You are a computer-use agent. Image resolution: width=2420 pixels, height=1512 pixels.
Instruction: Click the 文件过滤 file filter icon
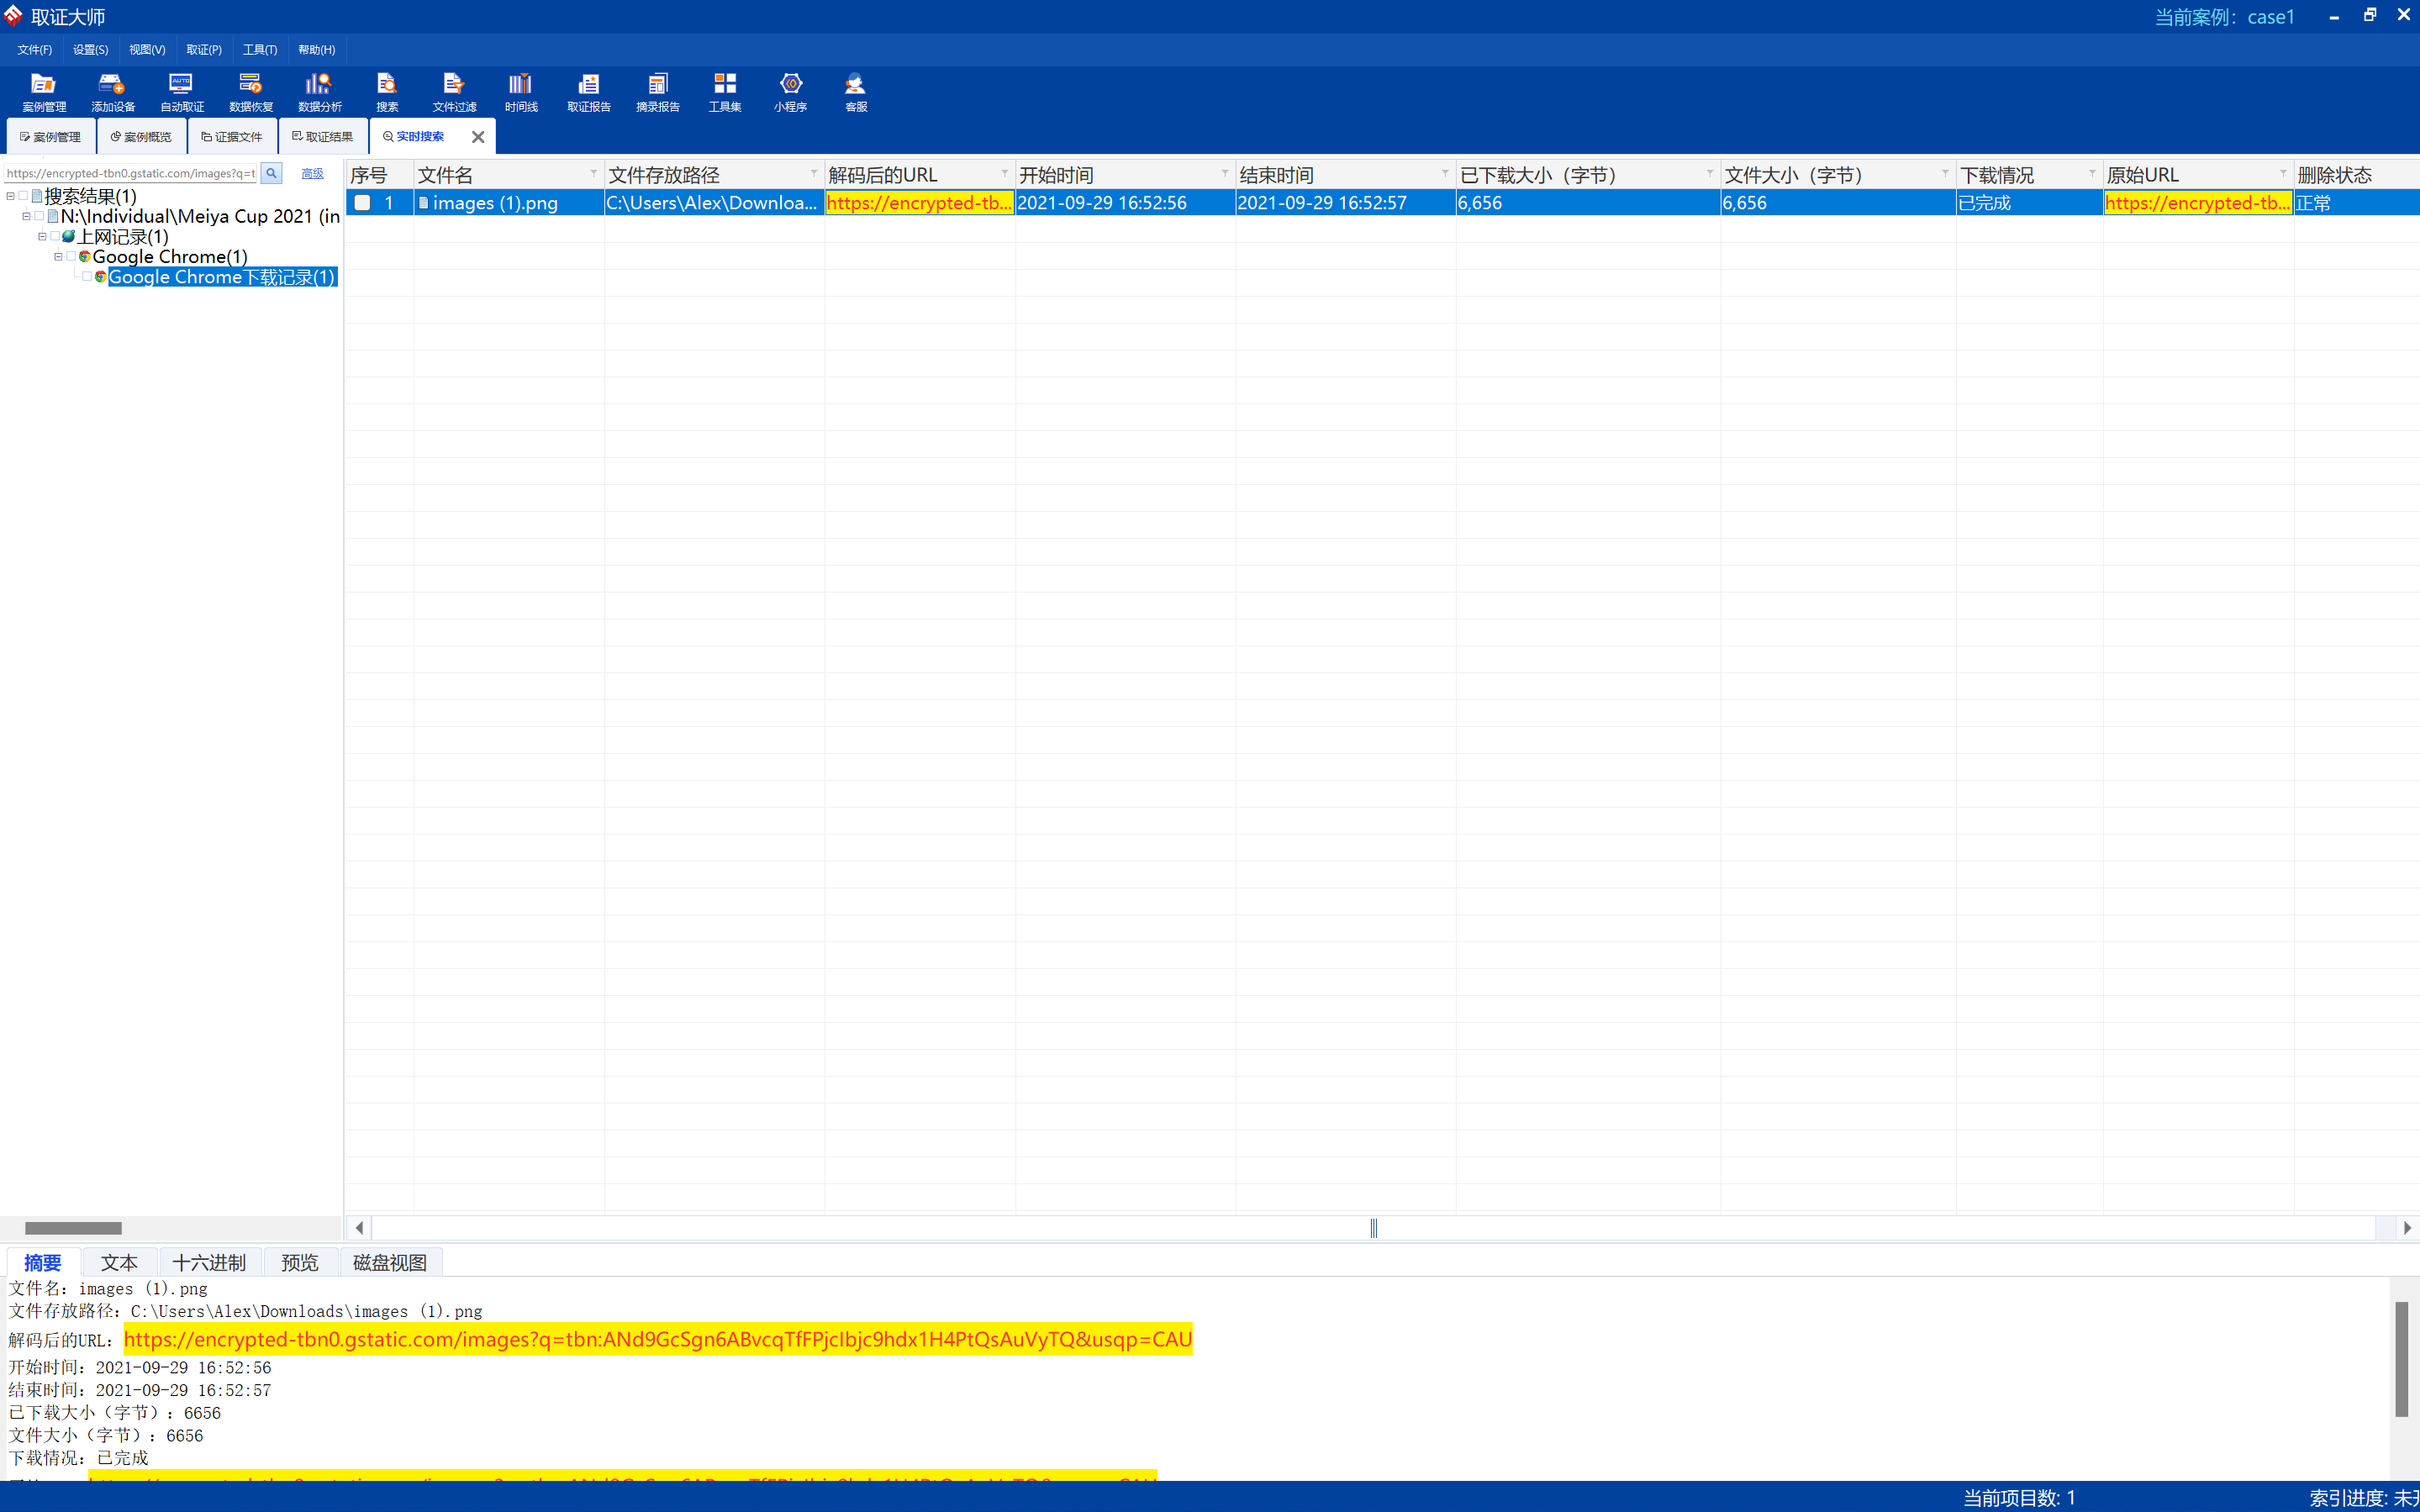454,91
